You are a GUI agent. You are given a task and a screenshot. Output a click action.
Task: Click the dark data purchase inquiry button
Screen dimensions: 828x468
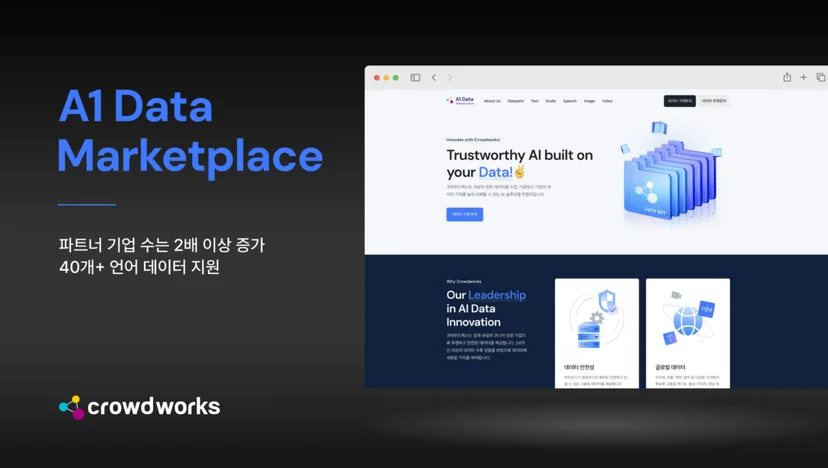pyautogui.click(x=680, y=101)
